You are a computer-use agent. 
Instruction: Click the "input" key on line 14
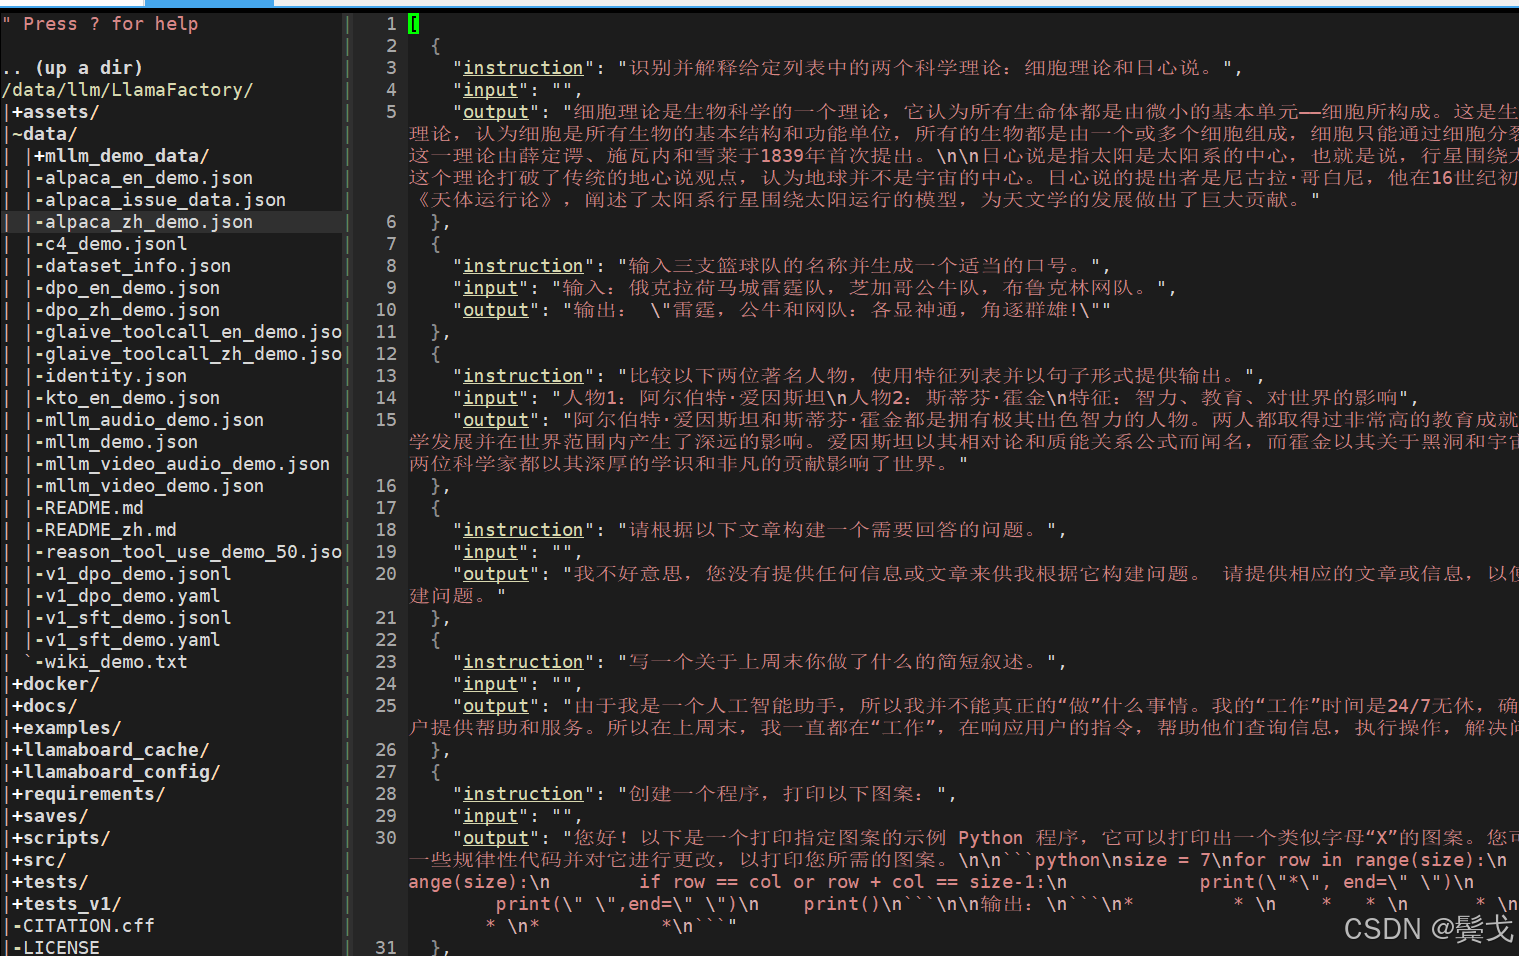[490, 398]
